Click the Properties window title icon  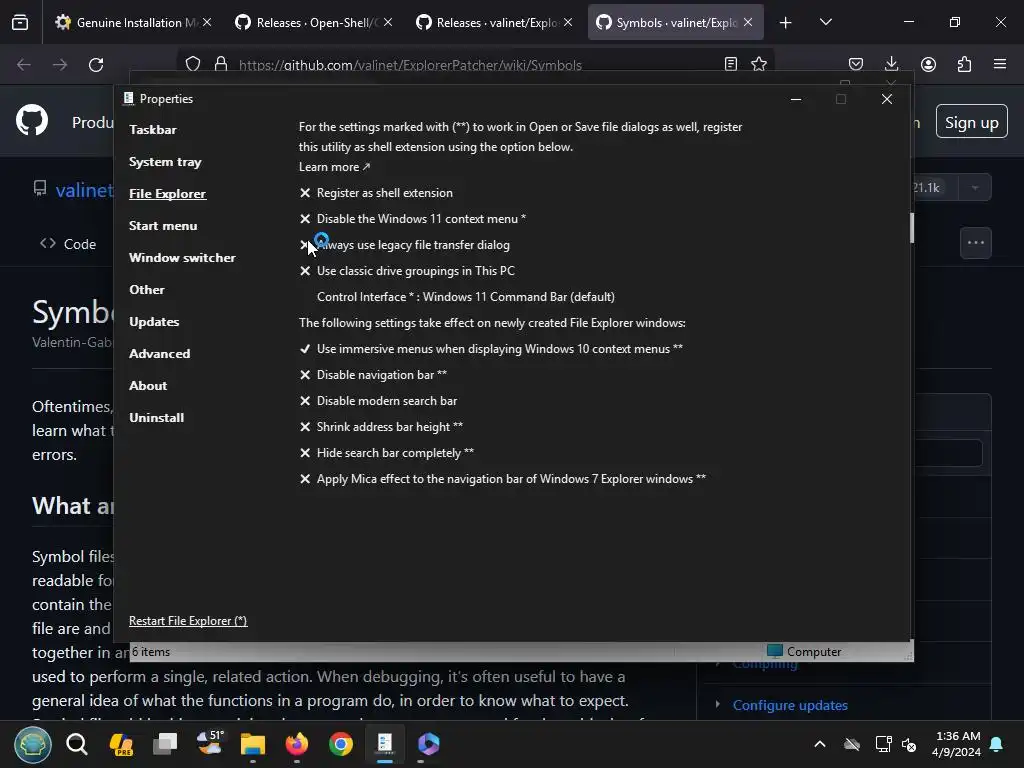click(129, 99)
